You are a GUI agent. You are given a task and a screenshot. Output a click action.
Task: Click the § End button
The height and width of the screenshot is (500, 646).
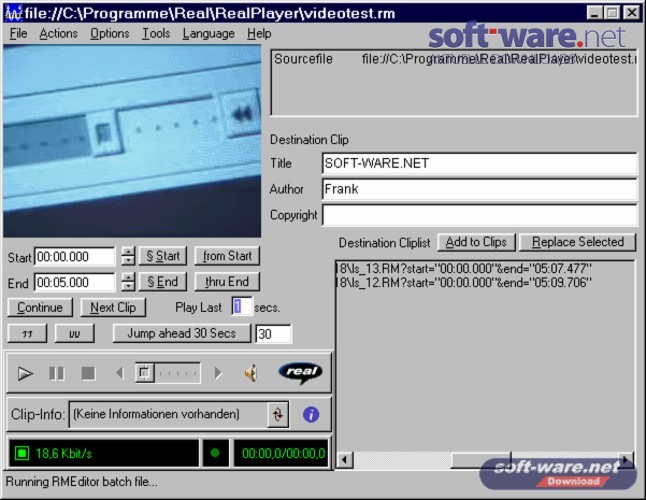[163, 282]
